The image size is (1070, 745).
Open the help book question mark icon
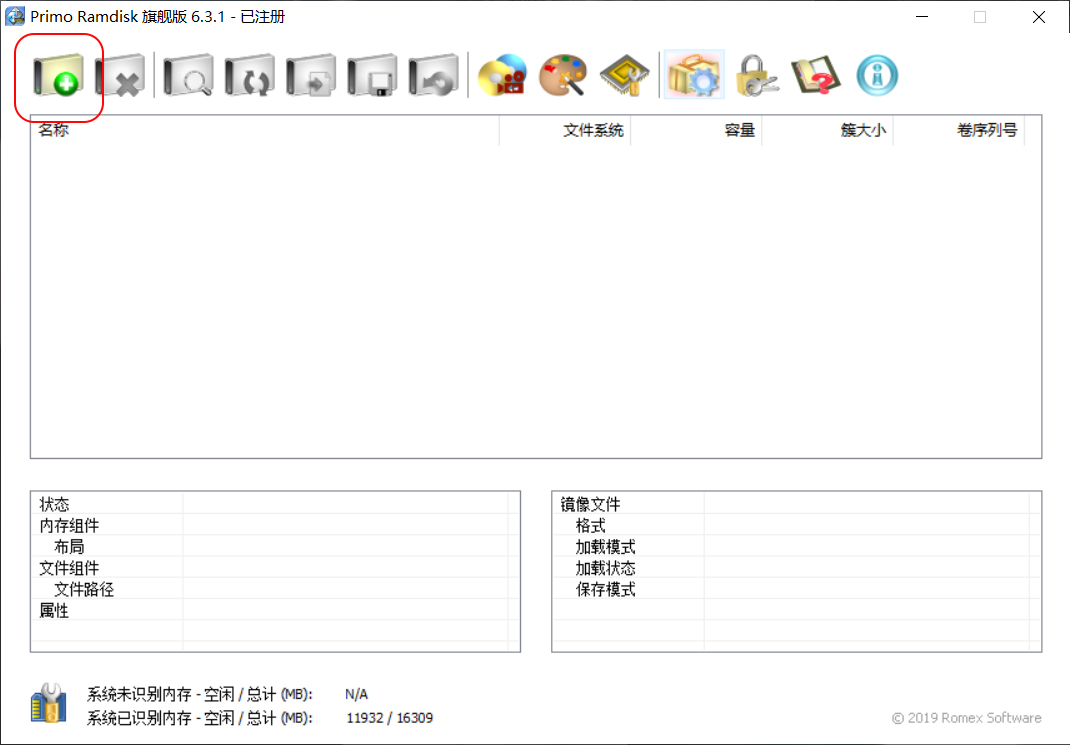(x=816, y=74)
